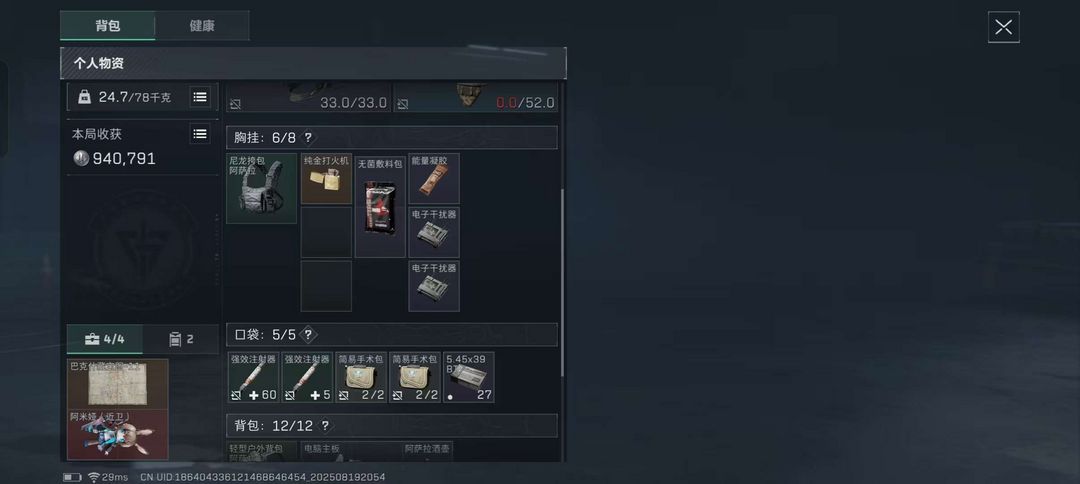Close the inventory with the X button
Screen dimensions: 1080x484
click(1004, 28)
